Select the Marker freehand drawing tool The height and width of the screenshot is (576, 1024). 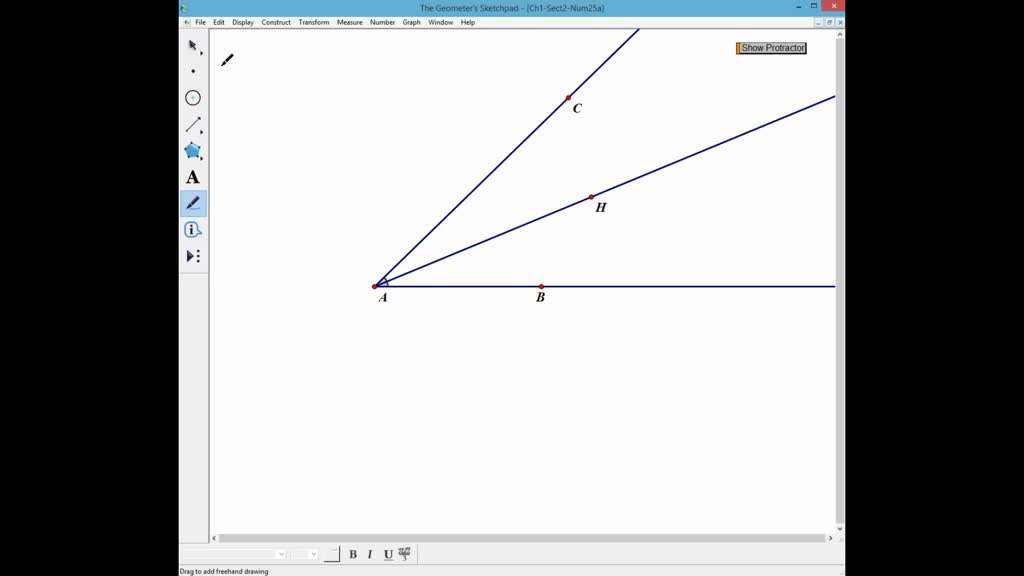[x=193, y=202]
